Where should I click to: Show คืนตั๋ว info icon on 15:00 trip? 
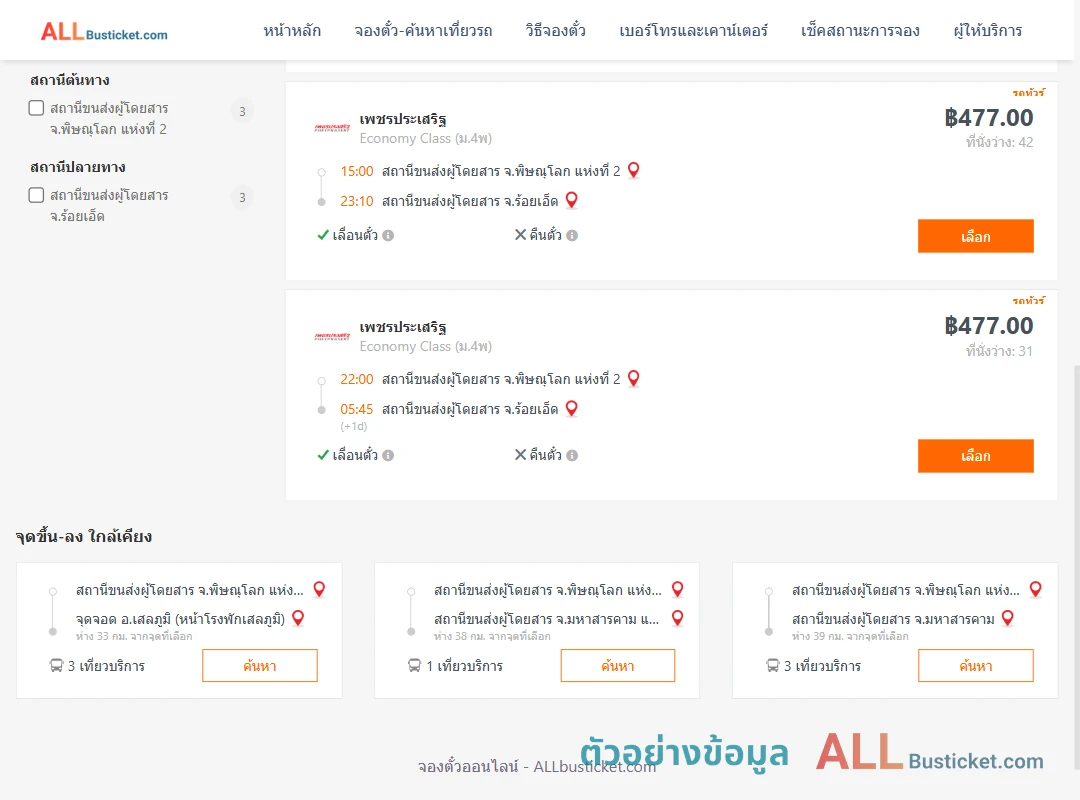(x=572, y=236)
